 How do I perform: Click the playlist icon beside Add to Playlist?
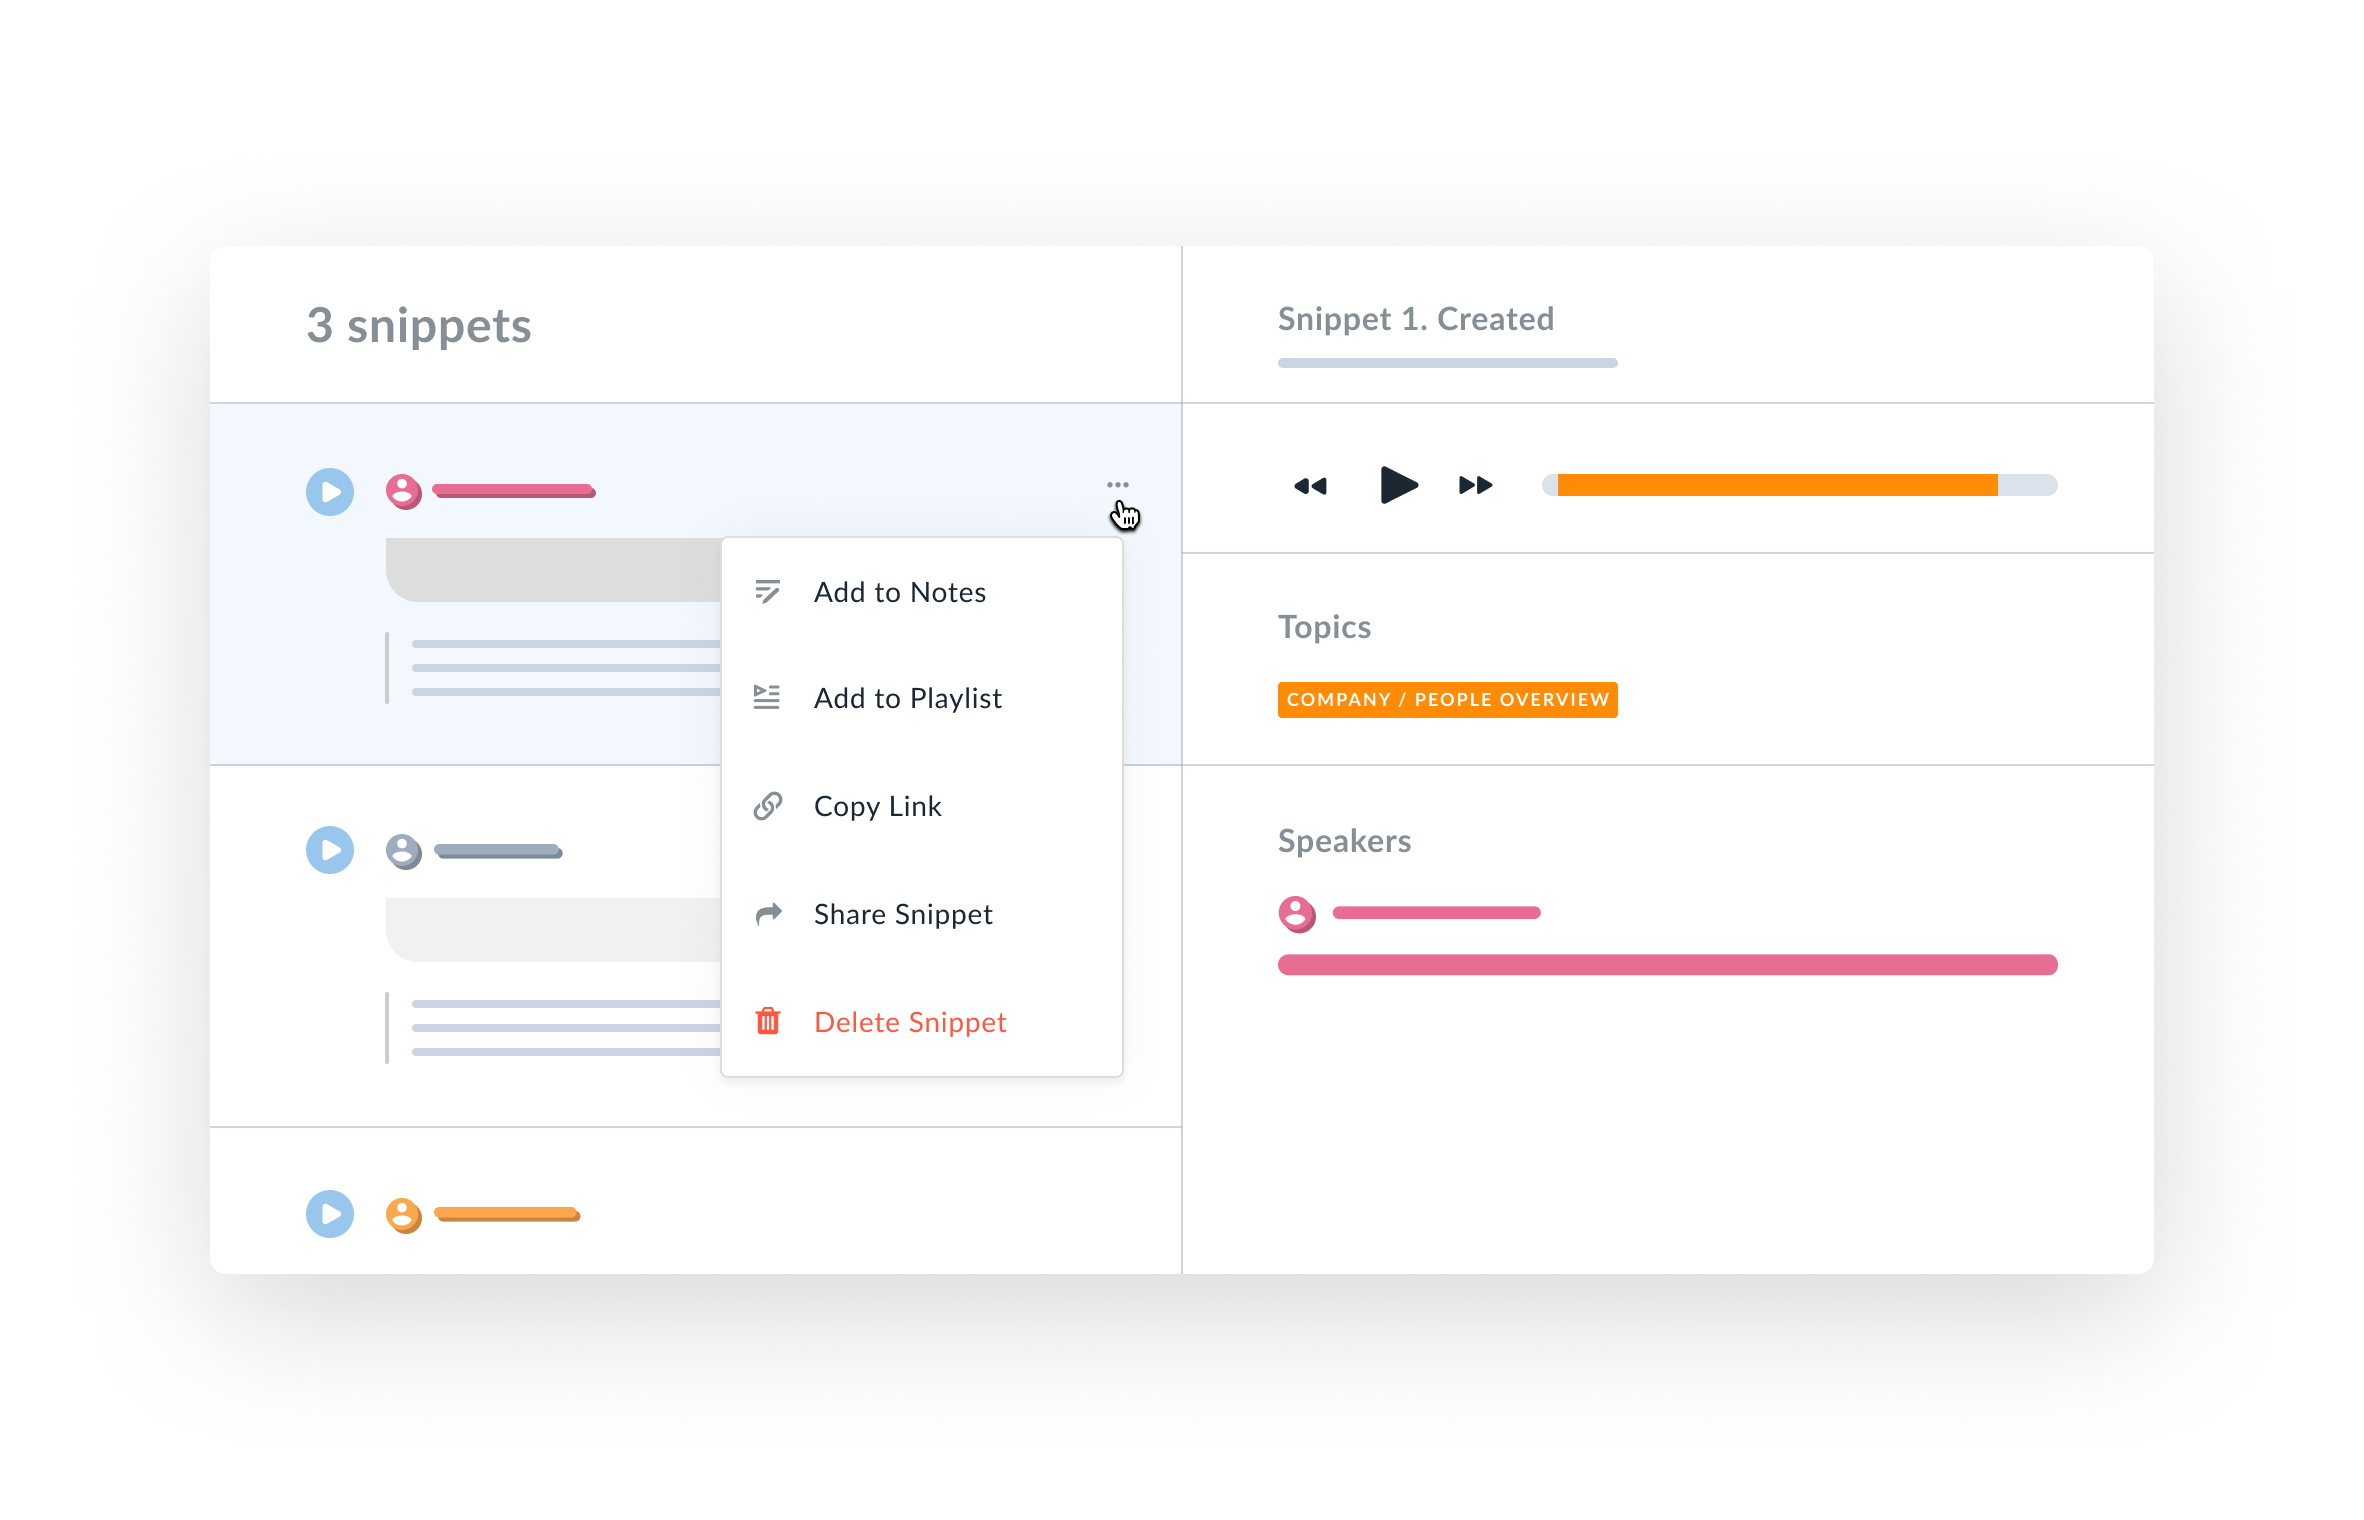(767, 697)
